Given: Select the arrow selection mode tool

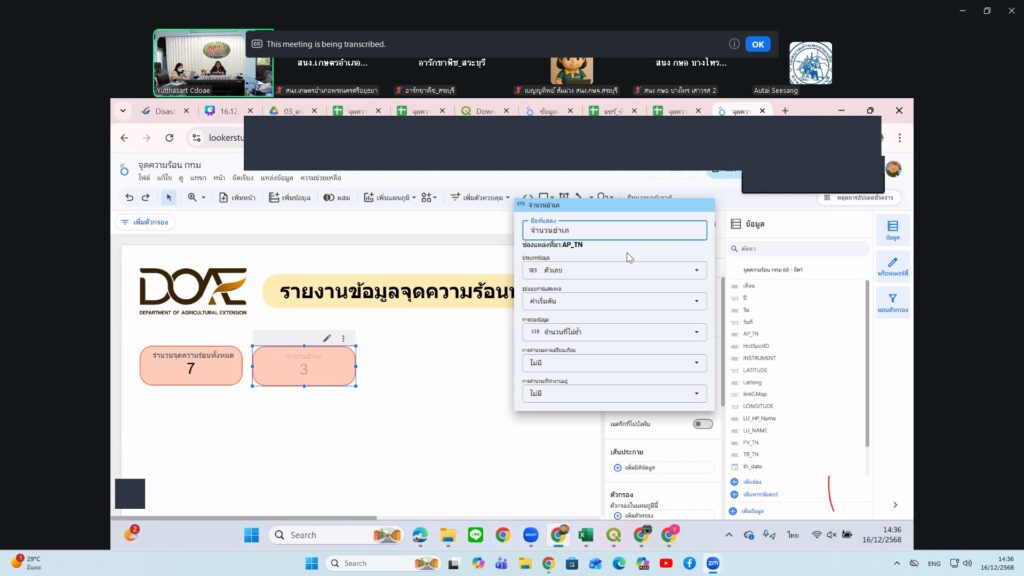Looking at the screenshot, I should click(169, 198).
